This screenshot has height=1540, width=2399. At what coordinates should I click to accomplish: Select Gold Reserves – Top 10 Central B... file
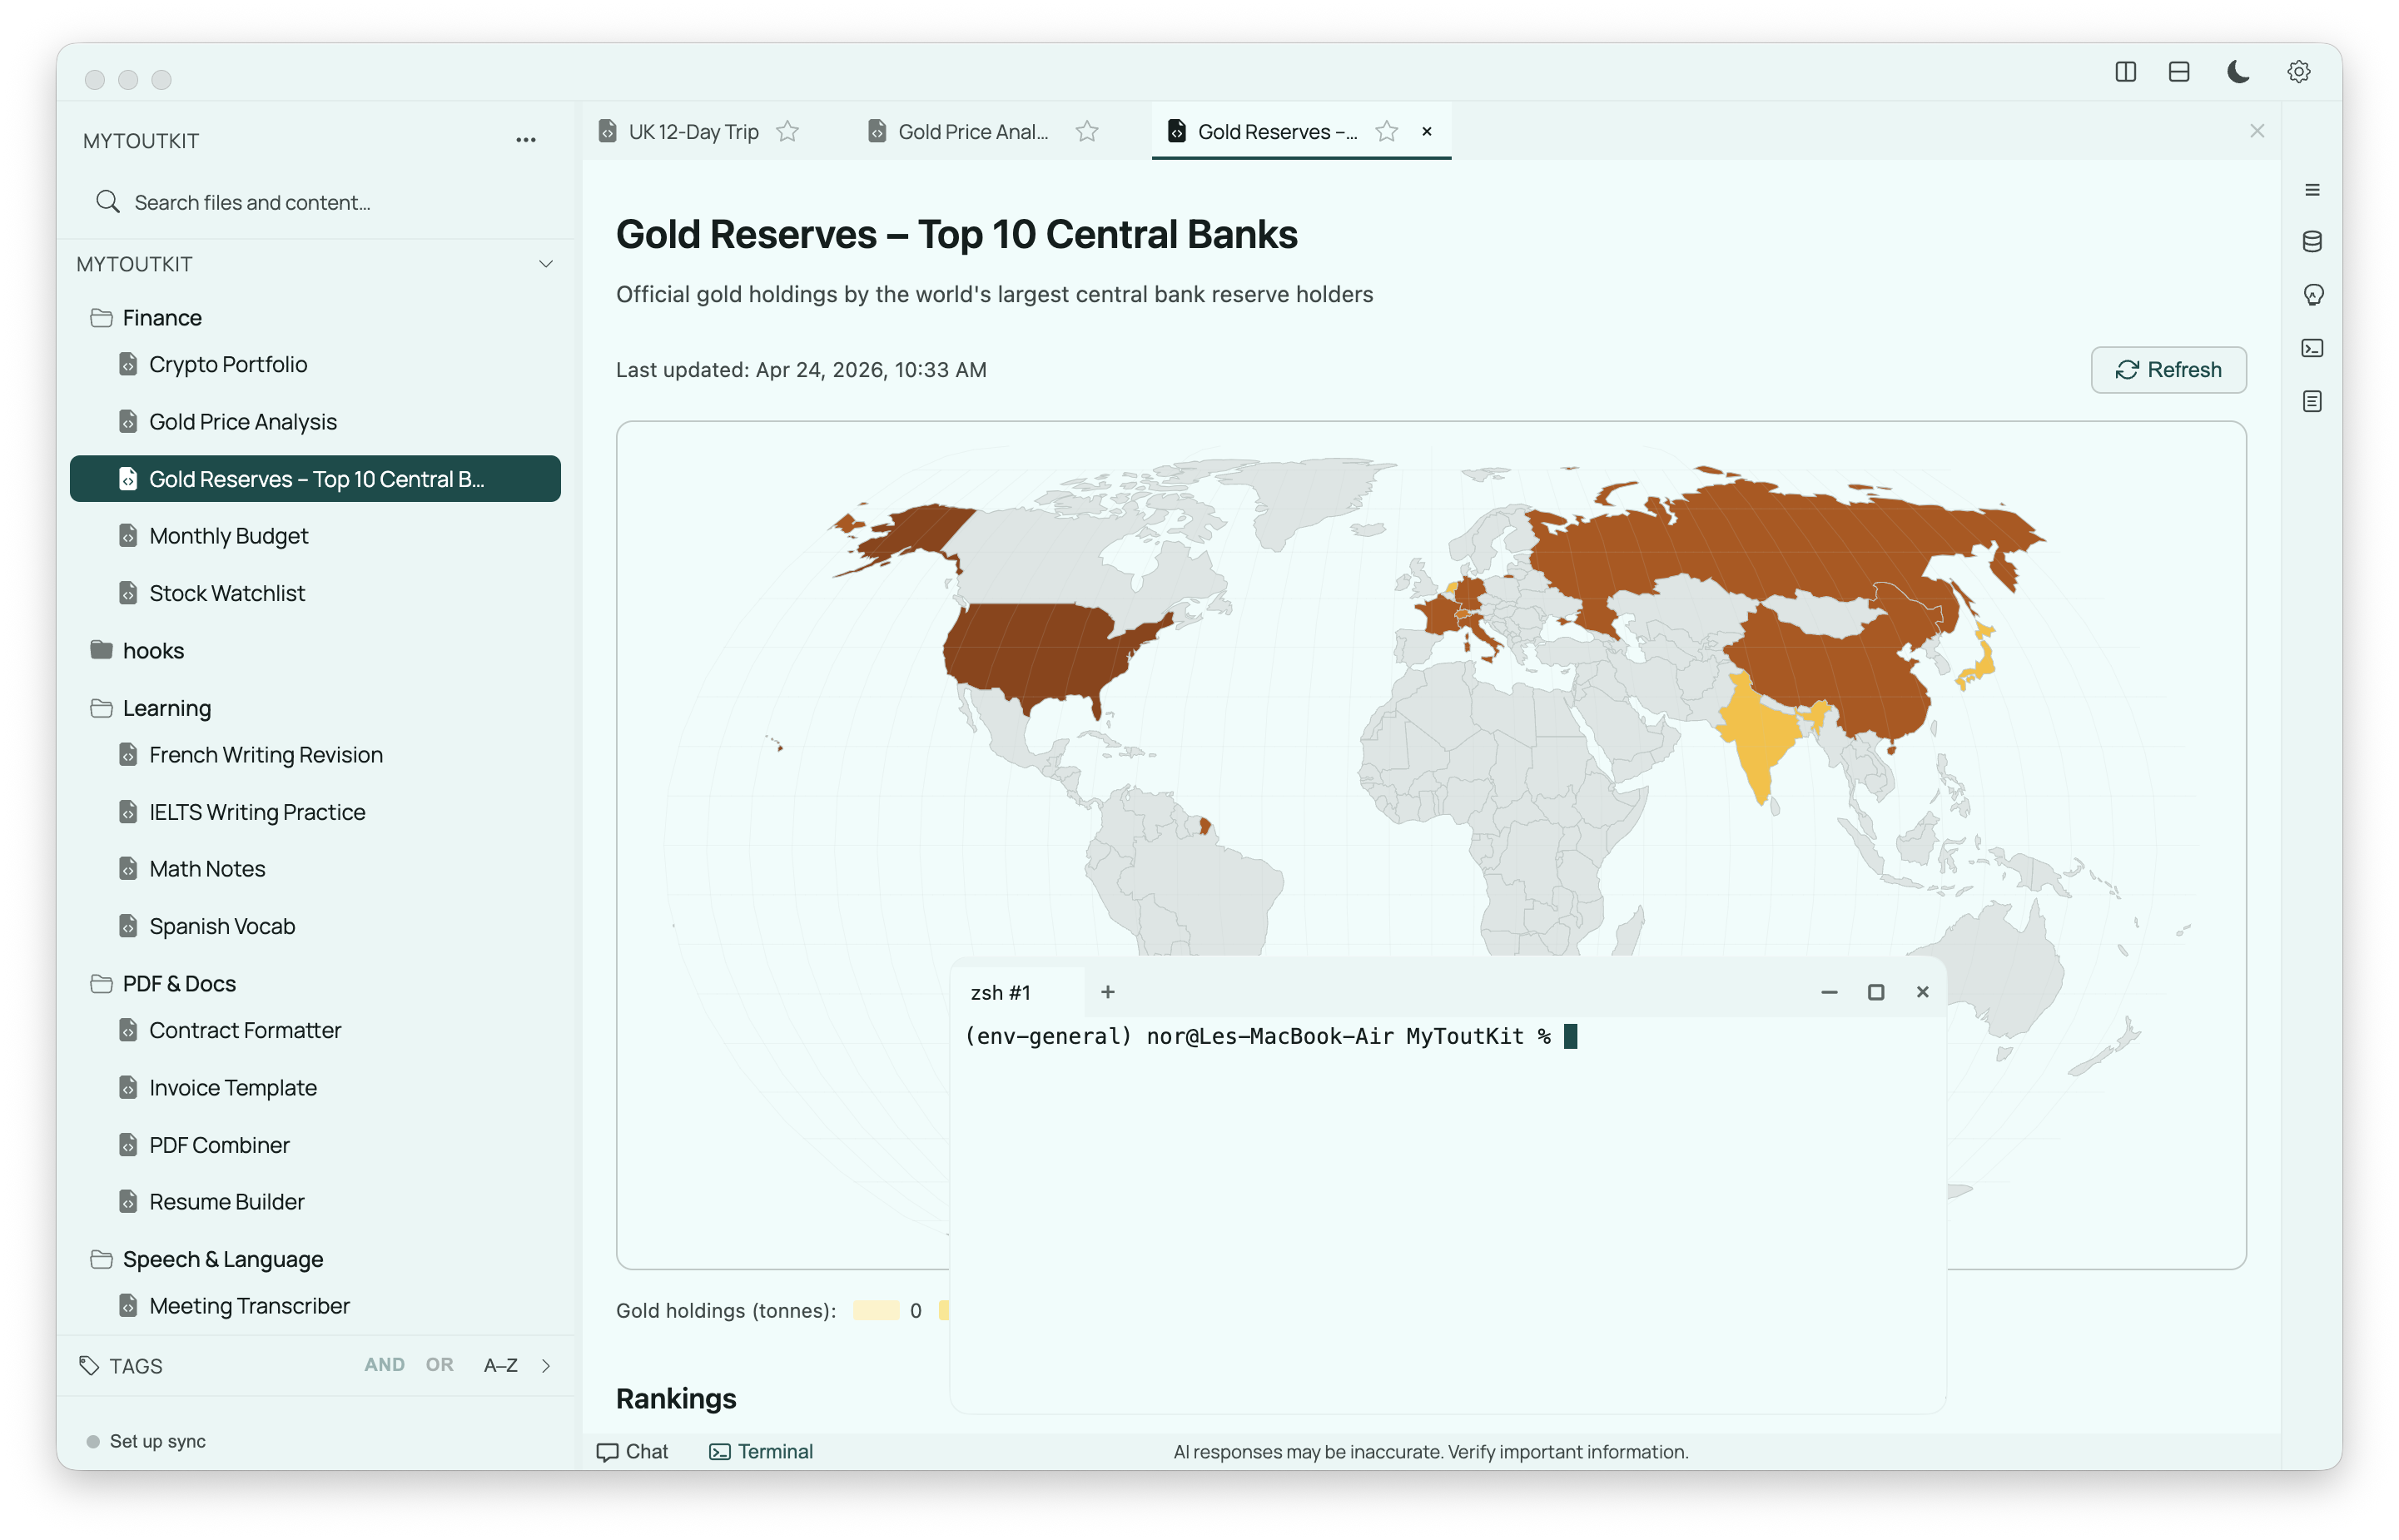(x=315, y=479)
